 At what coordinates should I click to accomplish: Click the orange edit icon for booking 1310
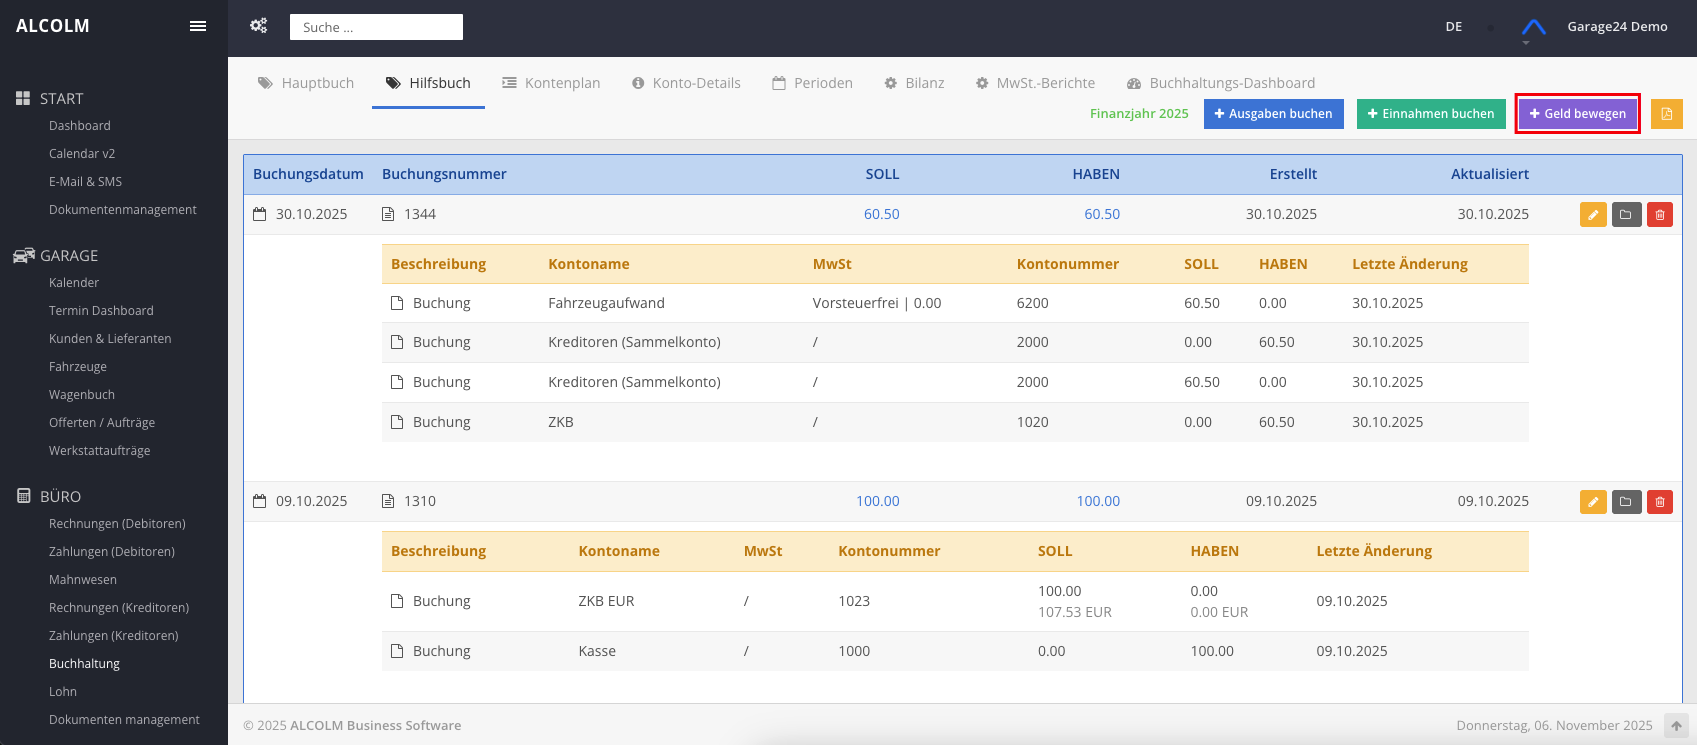[1593, 502]
